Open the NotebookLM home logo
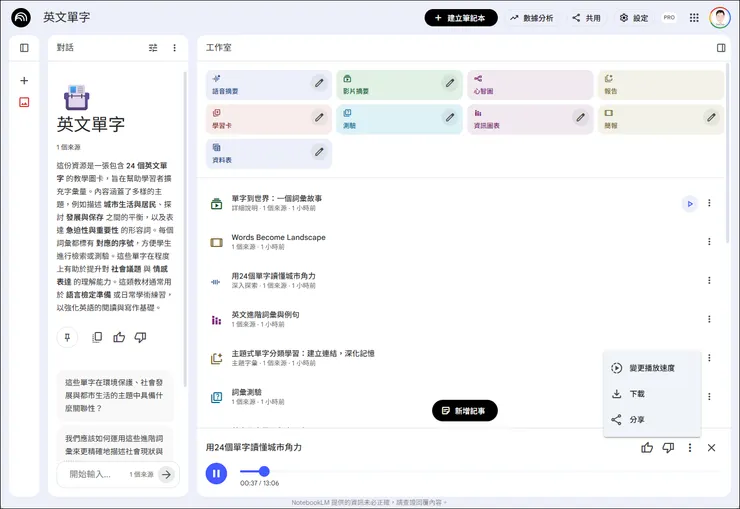This screenshot has height=509, width=740. point(21,18)
